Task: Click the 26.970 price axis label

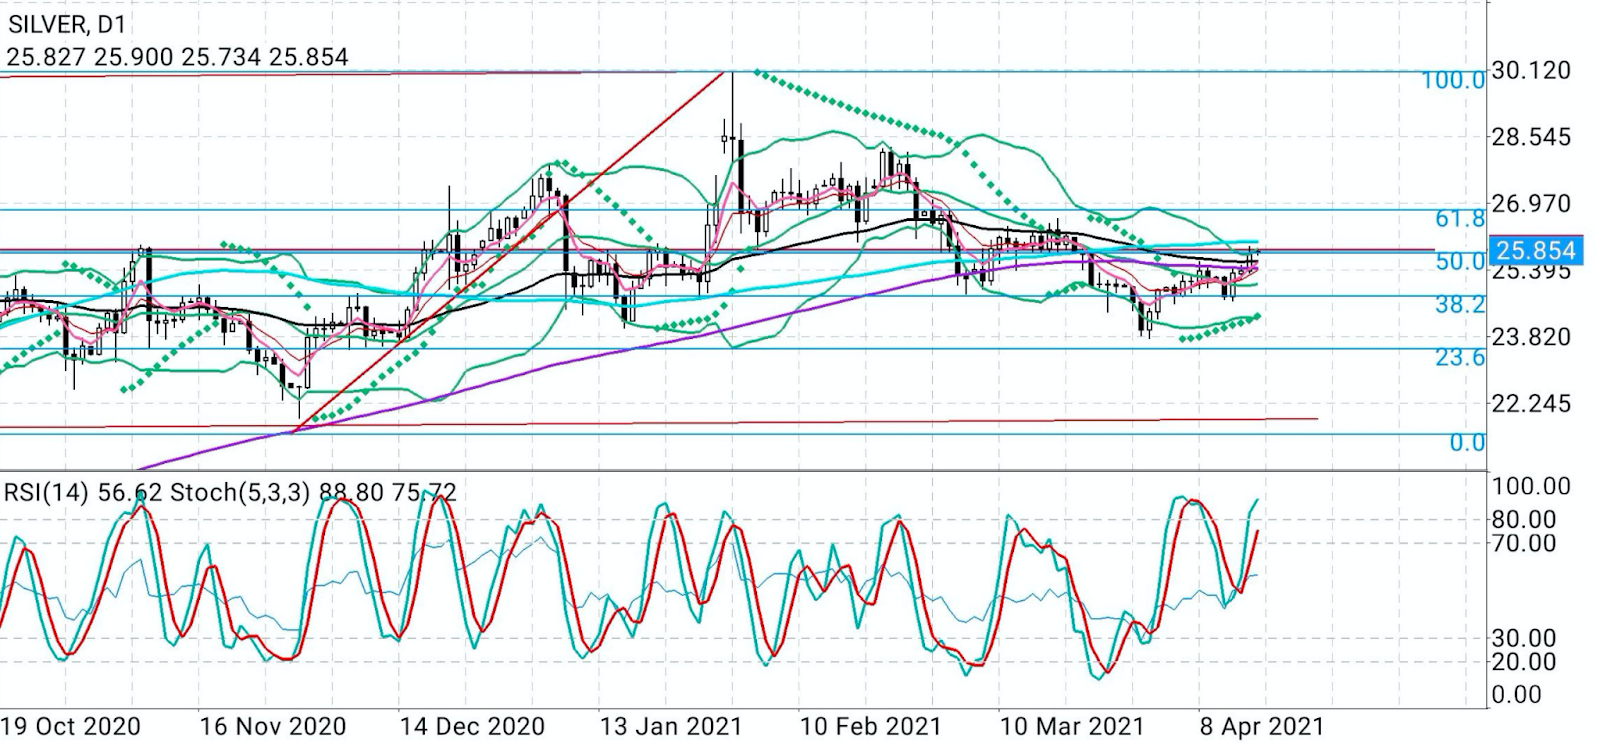Action: pyautogui.click(x=1531, y=204)
